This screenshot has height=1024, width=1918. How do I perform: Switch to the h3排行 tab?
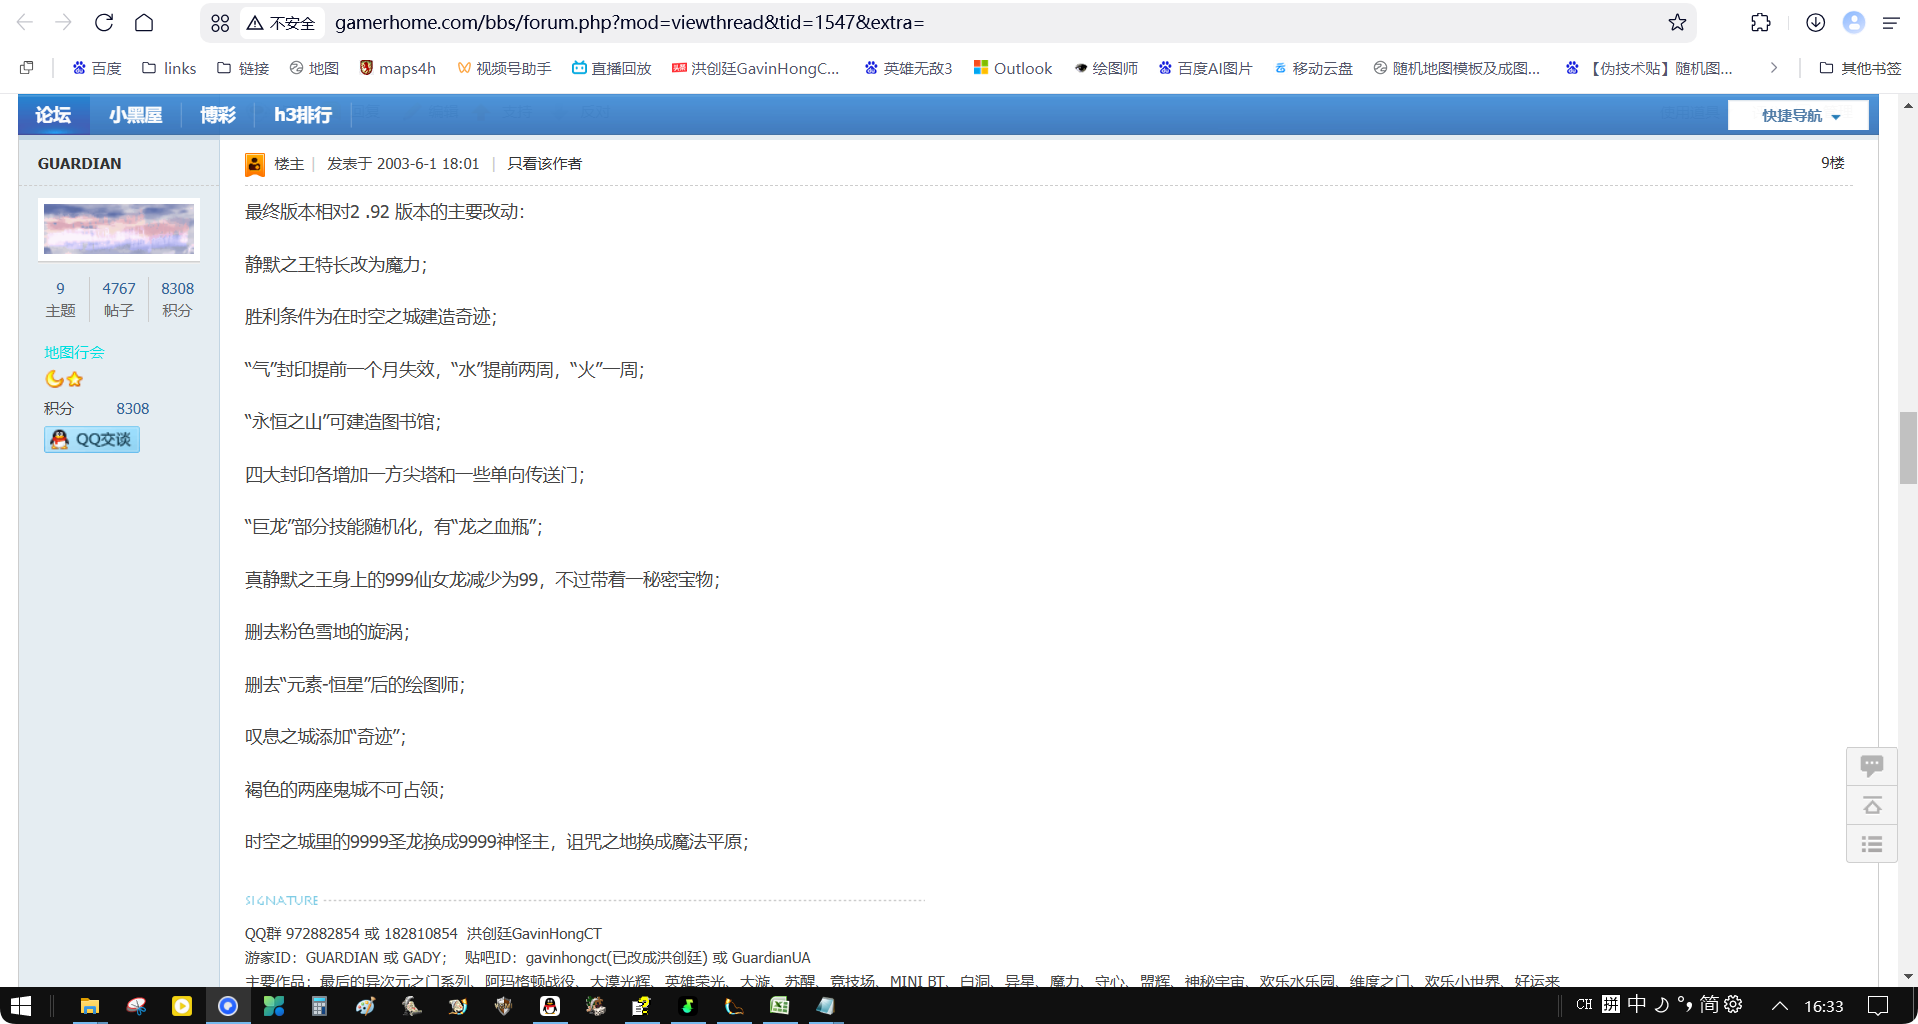coord(302,114)
